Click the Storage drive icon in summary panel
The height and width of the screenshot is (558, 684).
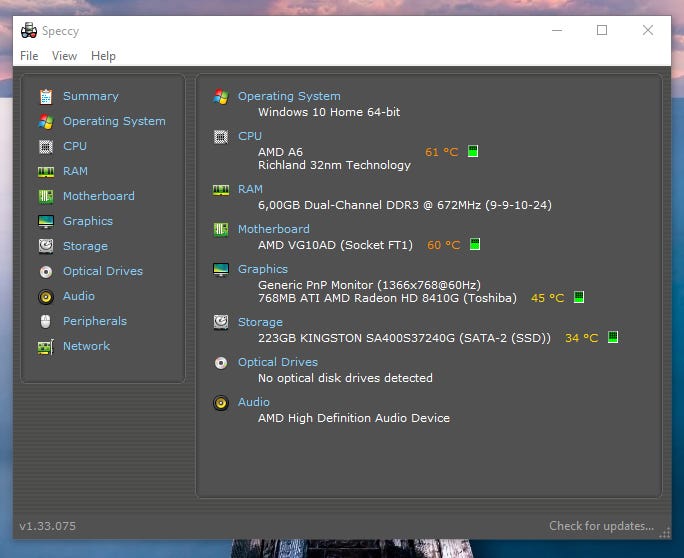(221, 322)
